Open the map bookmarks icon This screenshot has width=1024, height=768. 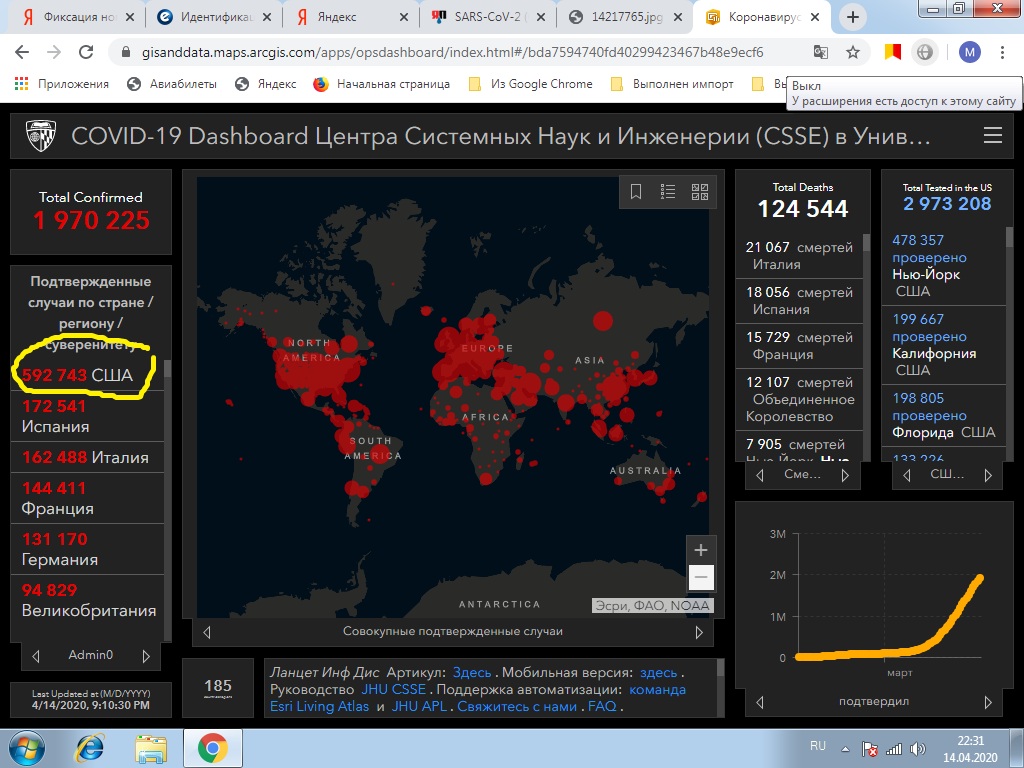click(x=635, y=191)
